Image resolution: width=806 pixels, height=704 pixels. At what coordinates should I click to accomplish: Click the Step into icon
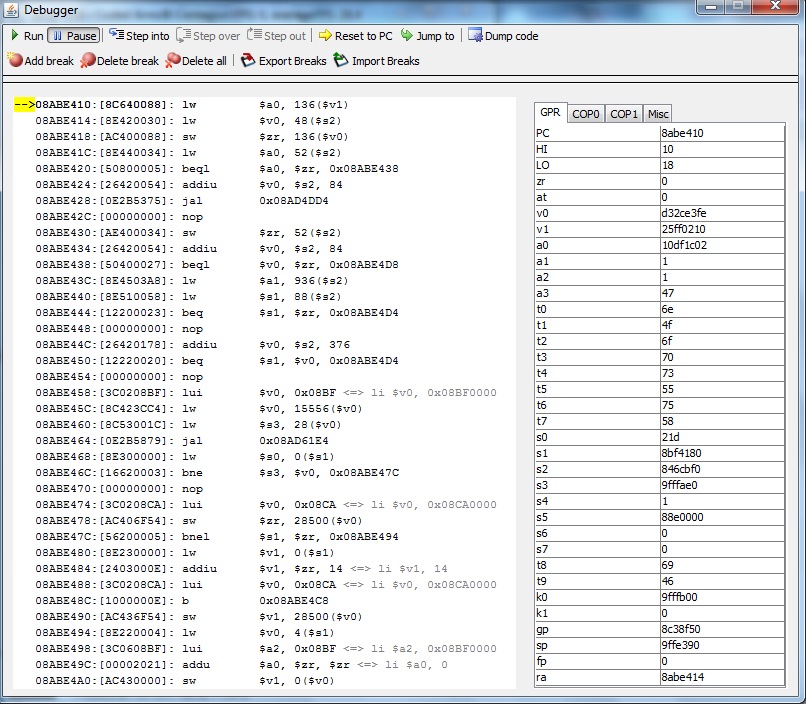[116, 35]
